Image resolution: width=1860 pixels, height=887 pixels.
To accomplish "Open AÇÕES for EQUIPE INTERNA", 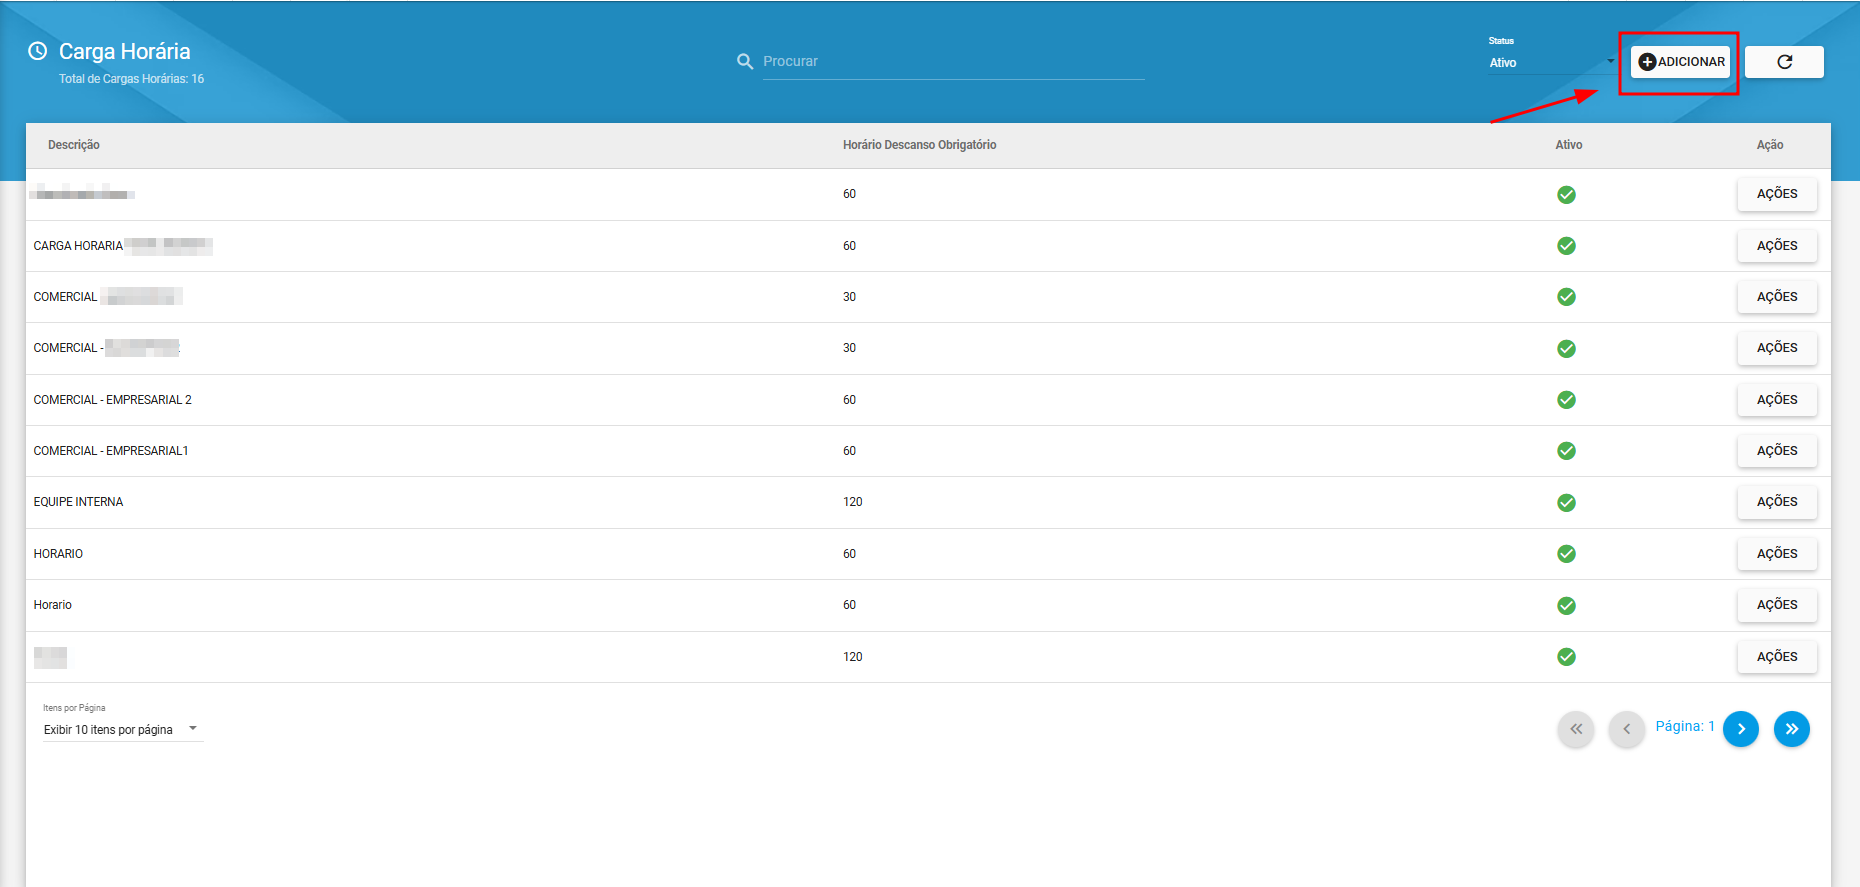I will [x=1777, y=502].
